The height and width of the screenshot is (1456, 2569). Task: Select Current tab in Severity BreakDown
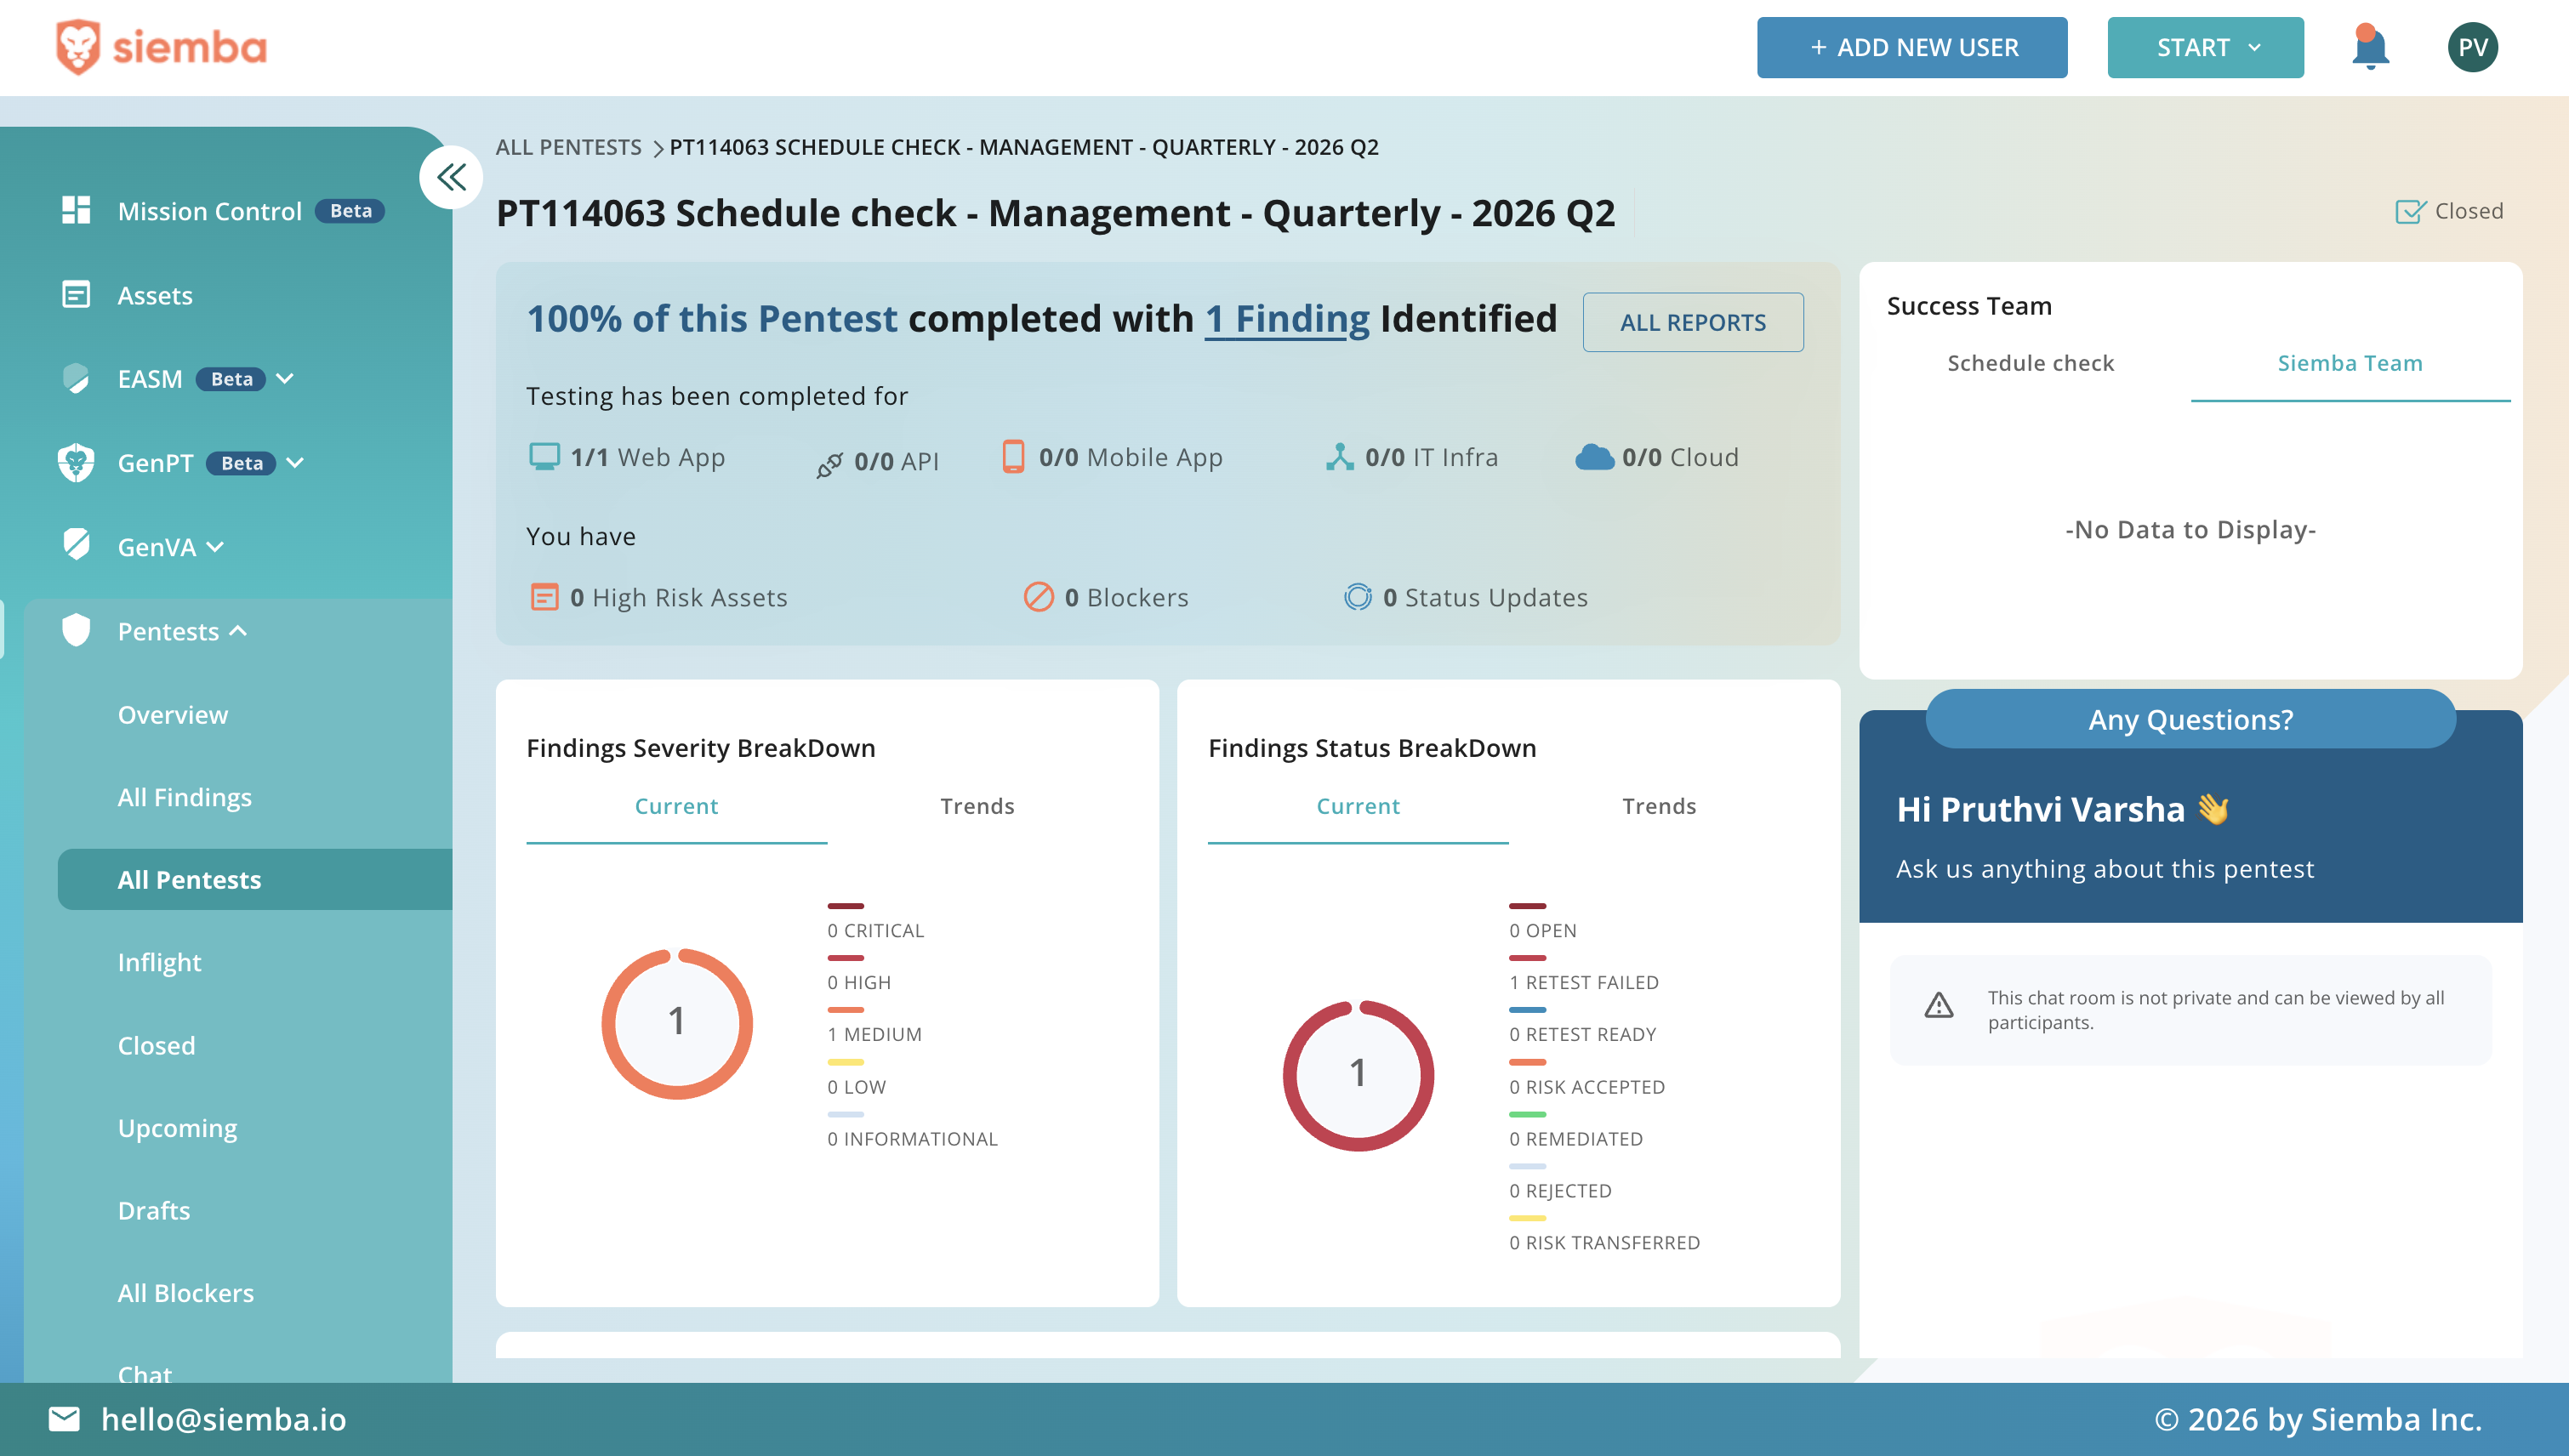(x=676, y=806)
